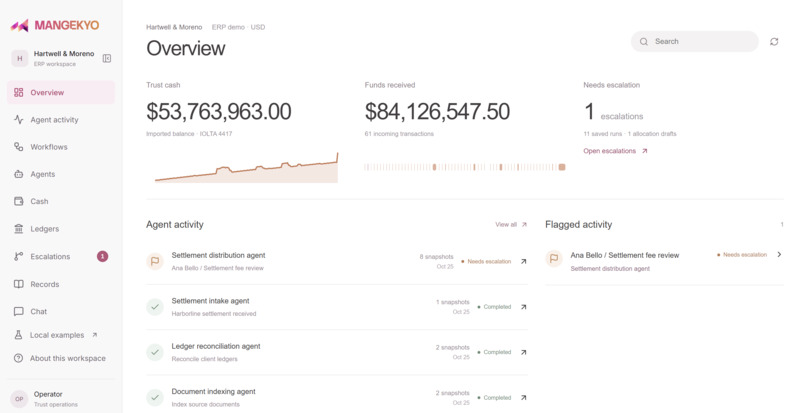Click the $53,763,963.00 trust cash value

218,112
